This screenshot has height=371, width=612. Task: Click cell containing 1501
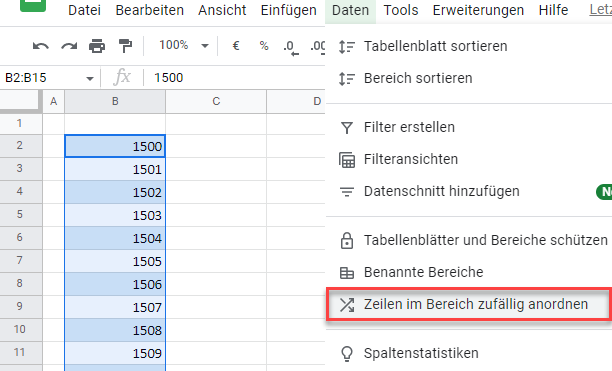click(x=115, y=169)
